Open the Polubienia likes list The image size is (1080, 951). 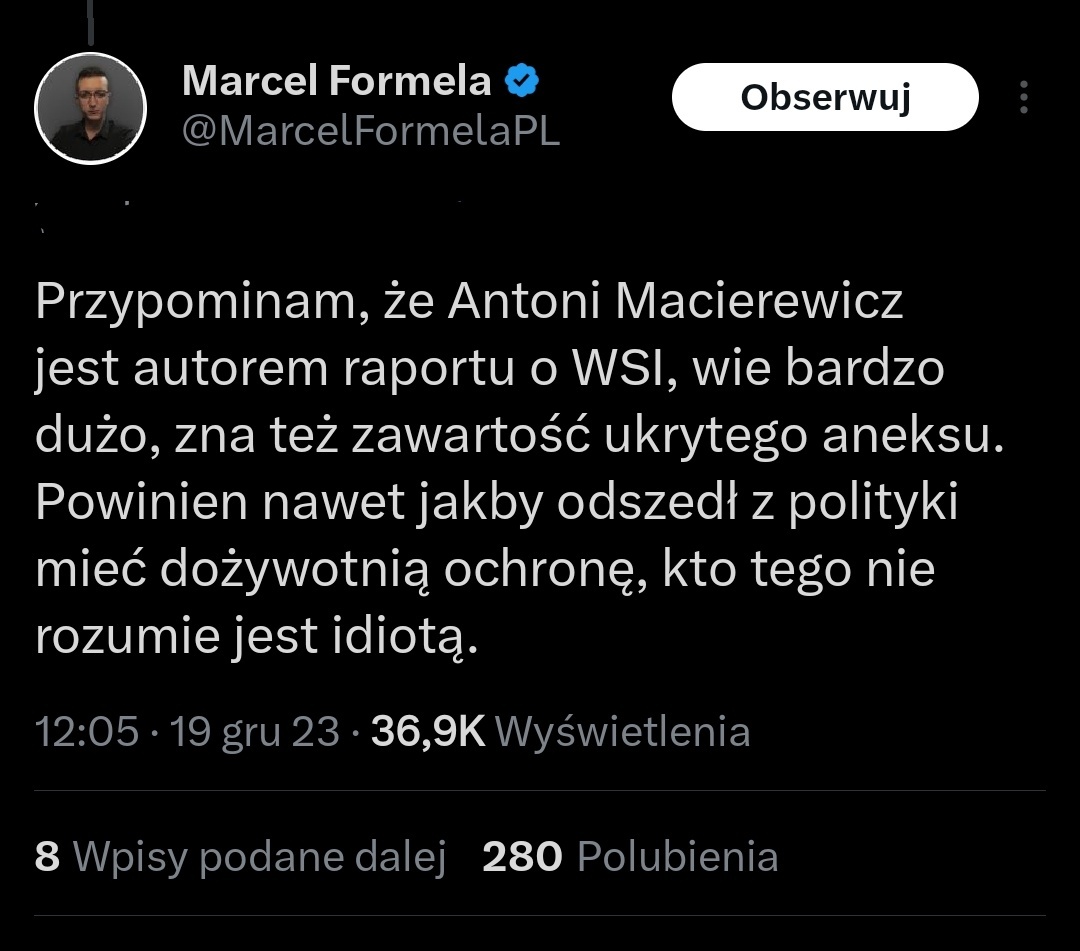click(x=677, y=857)
